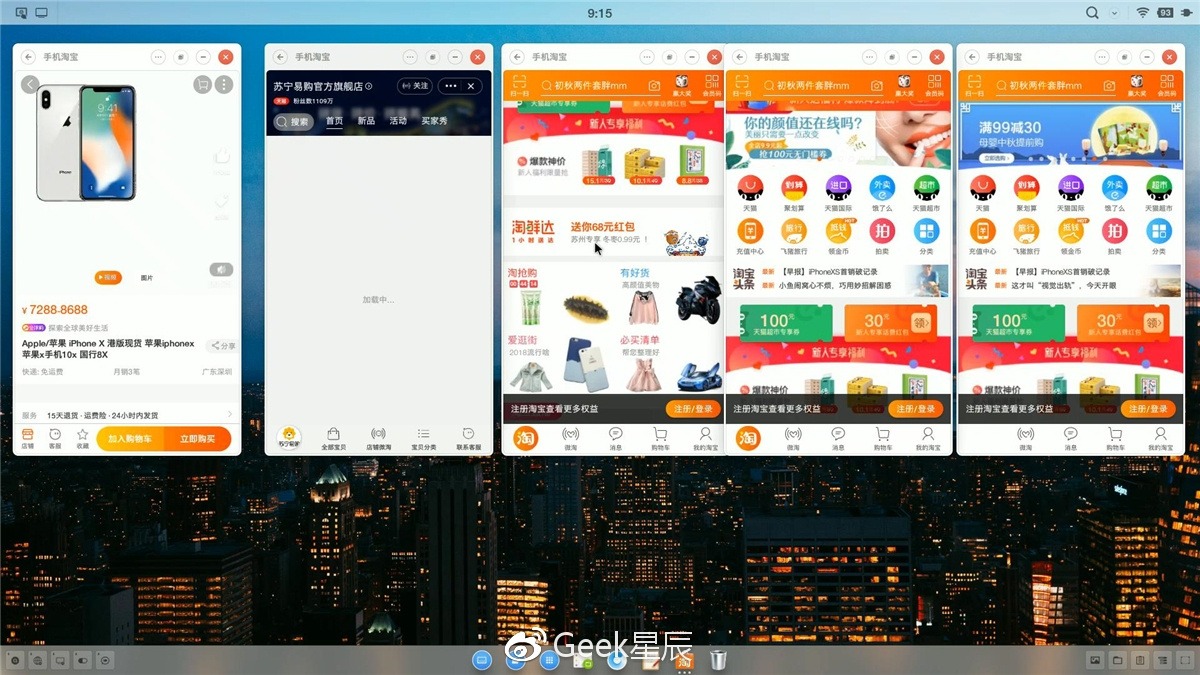Open 饿了么 icon in 颜值 banner Taobao window

pos(882,192)
